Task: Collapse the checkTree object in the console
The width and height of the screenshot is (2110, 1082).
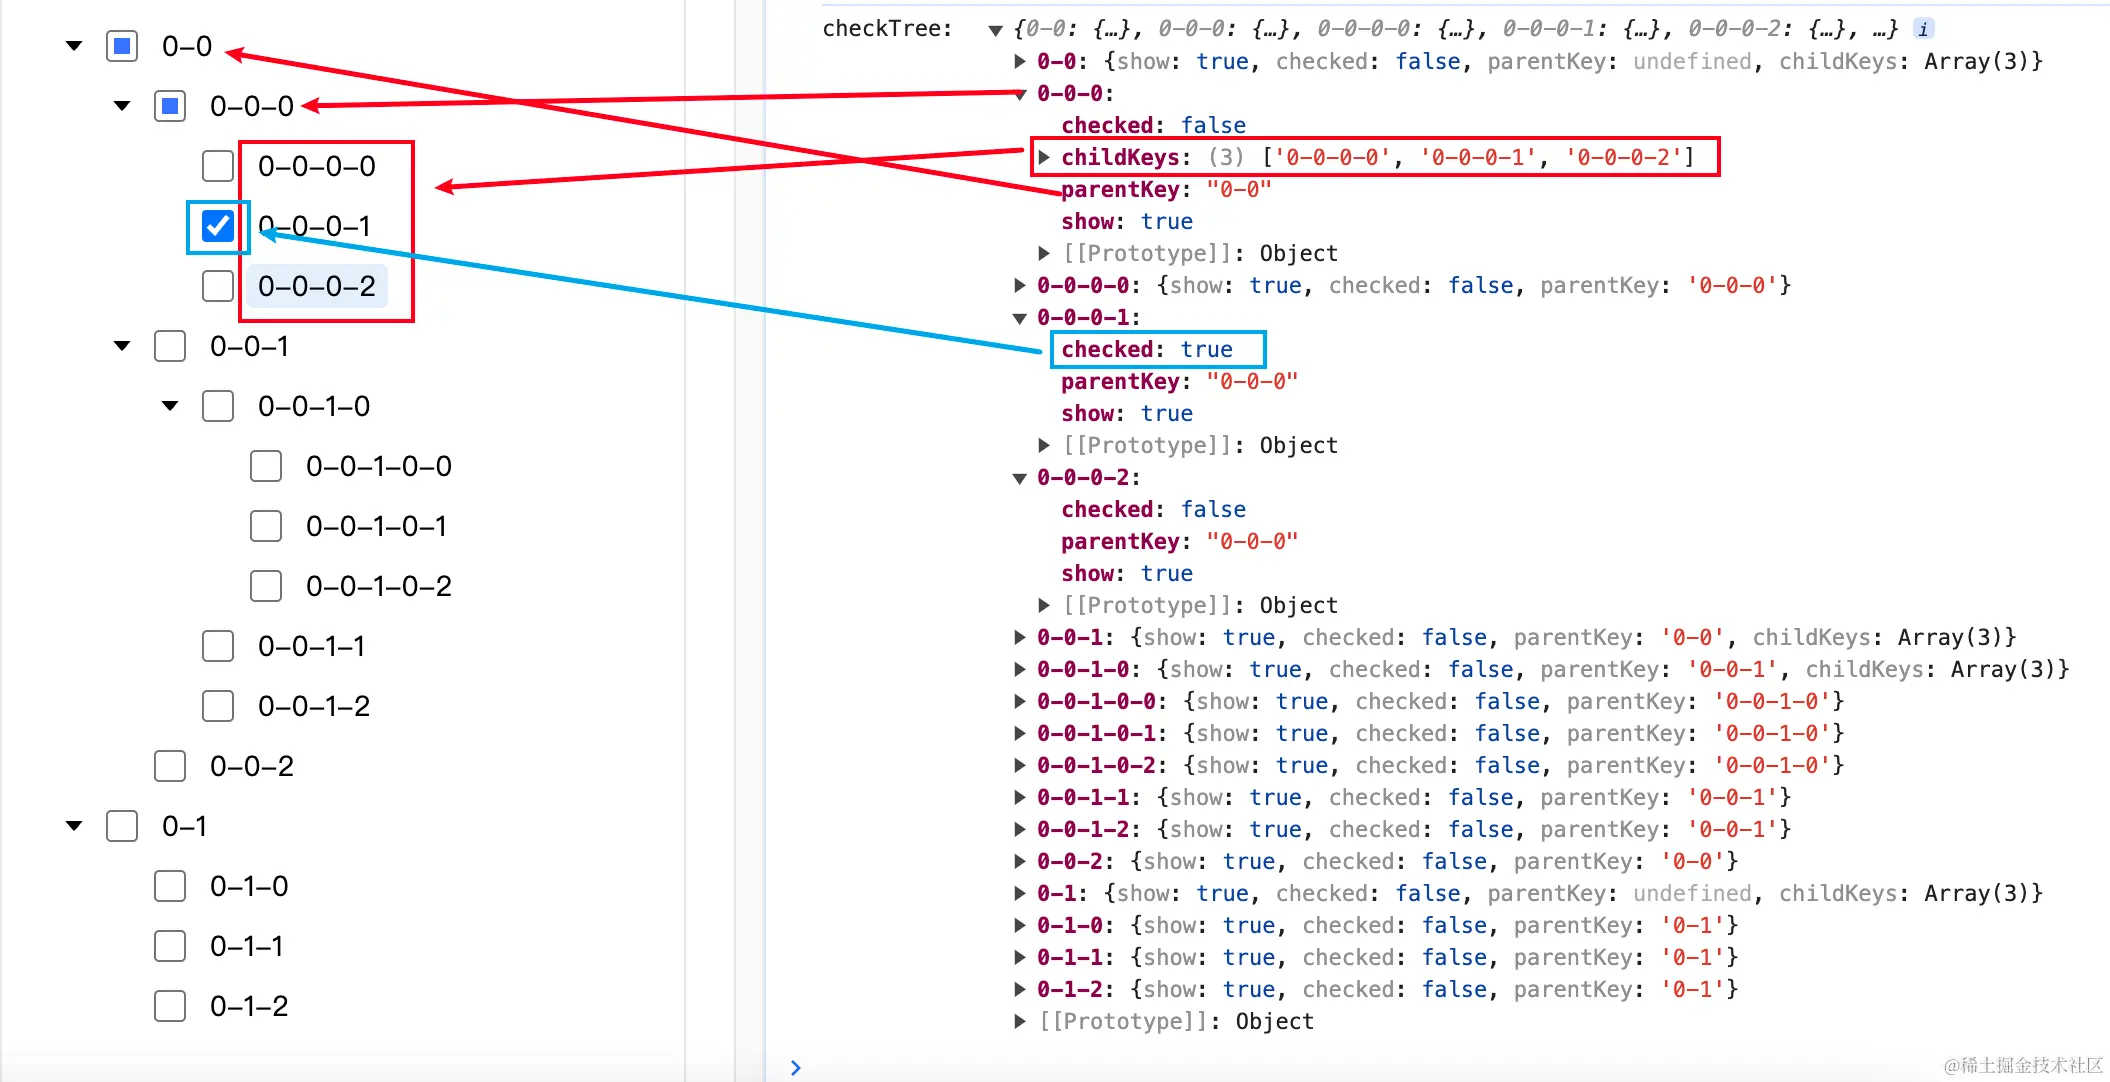Action: [x=995, y=28]
